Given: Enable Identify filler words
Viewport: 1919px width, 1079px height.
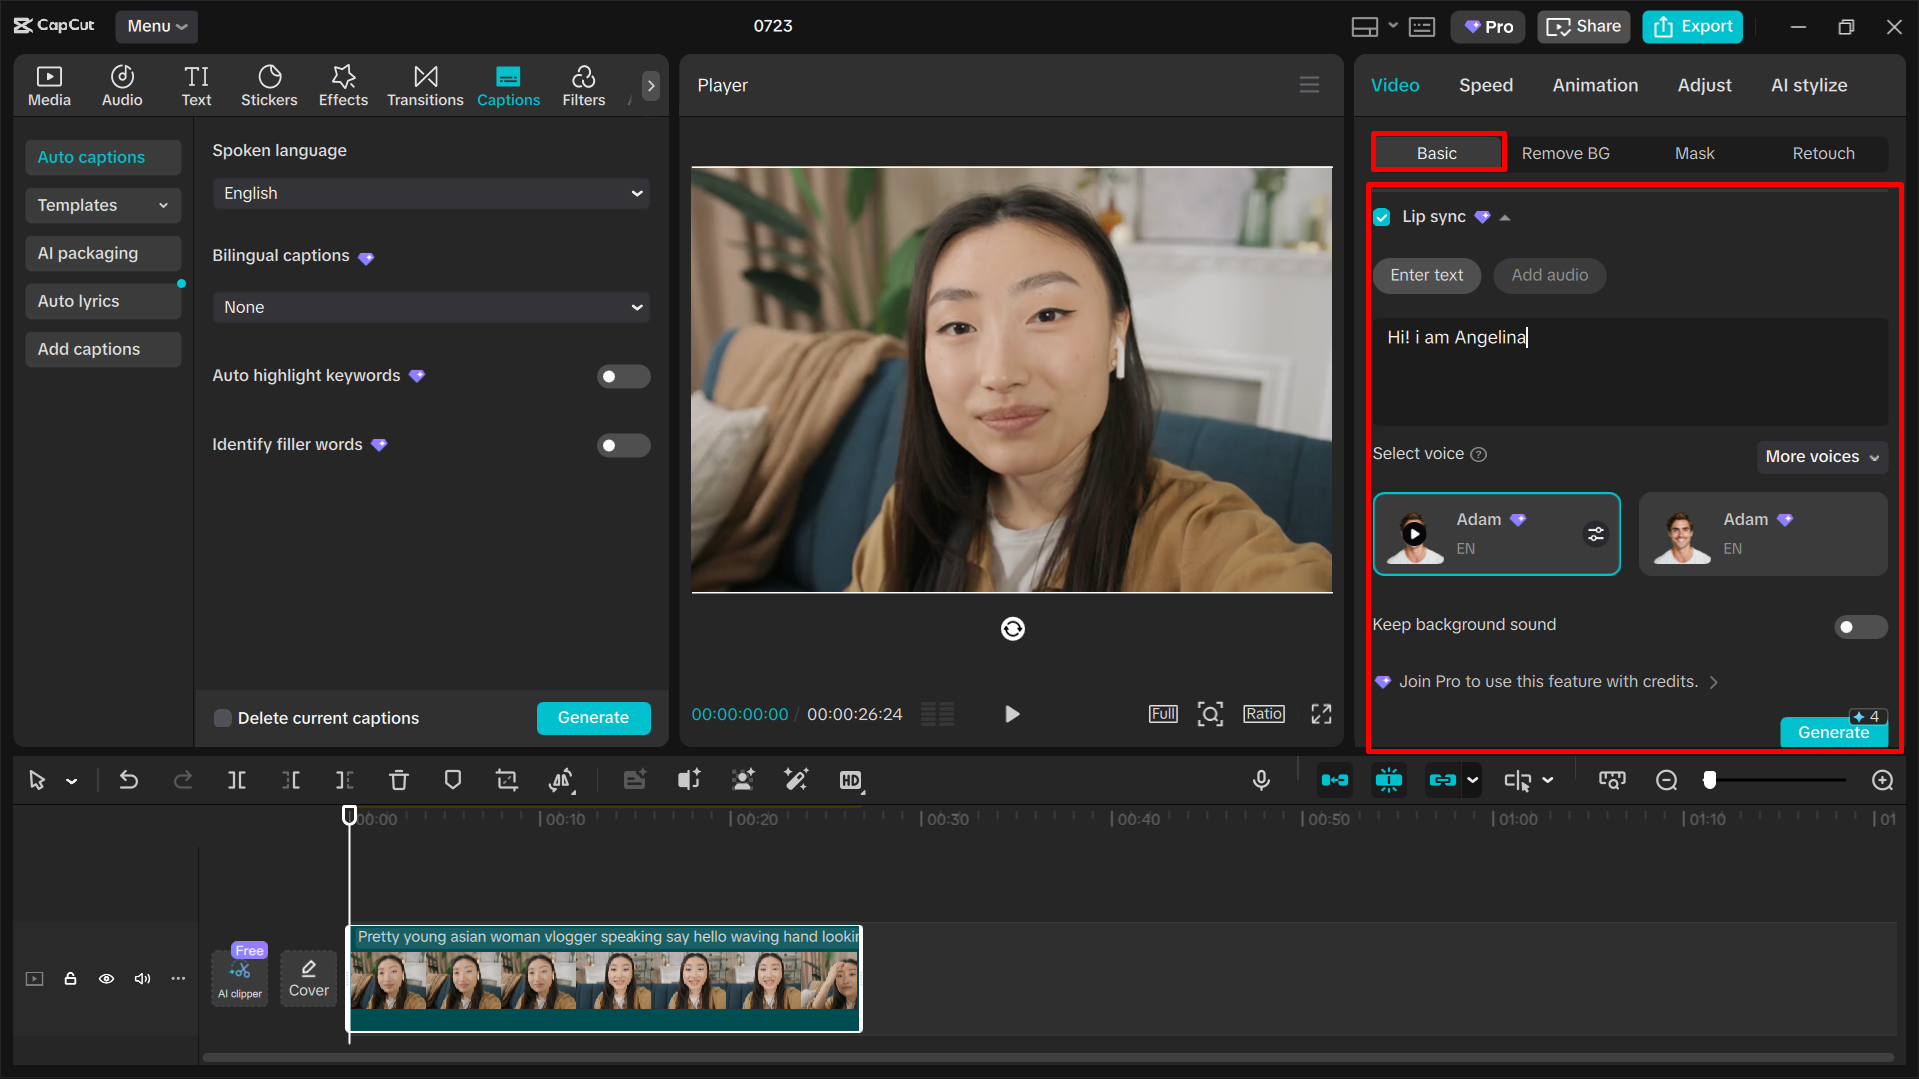Looking at the screenshot, I should coord(623,445).
